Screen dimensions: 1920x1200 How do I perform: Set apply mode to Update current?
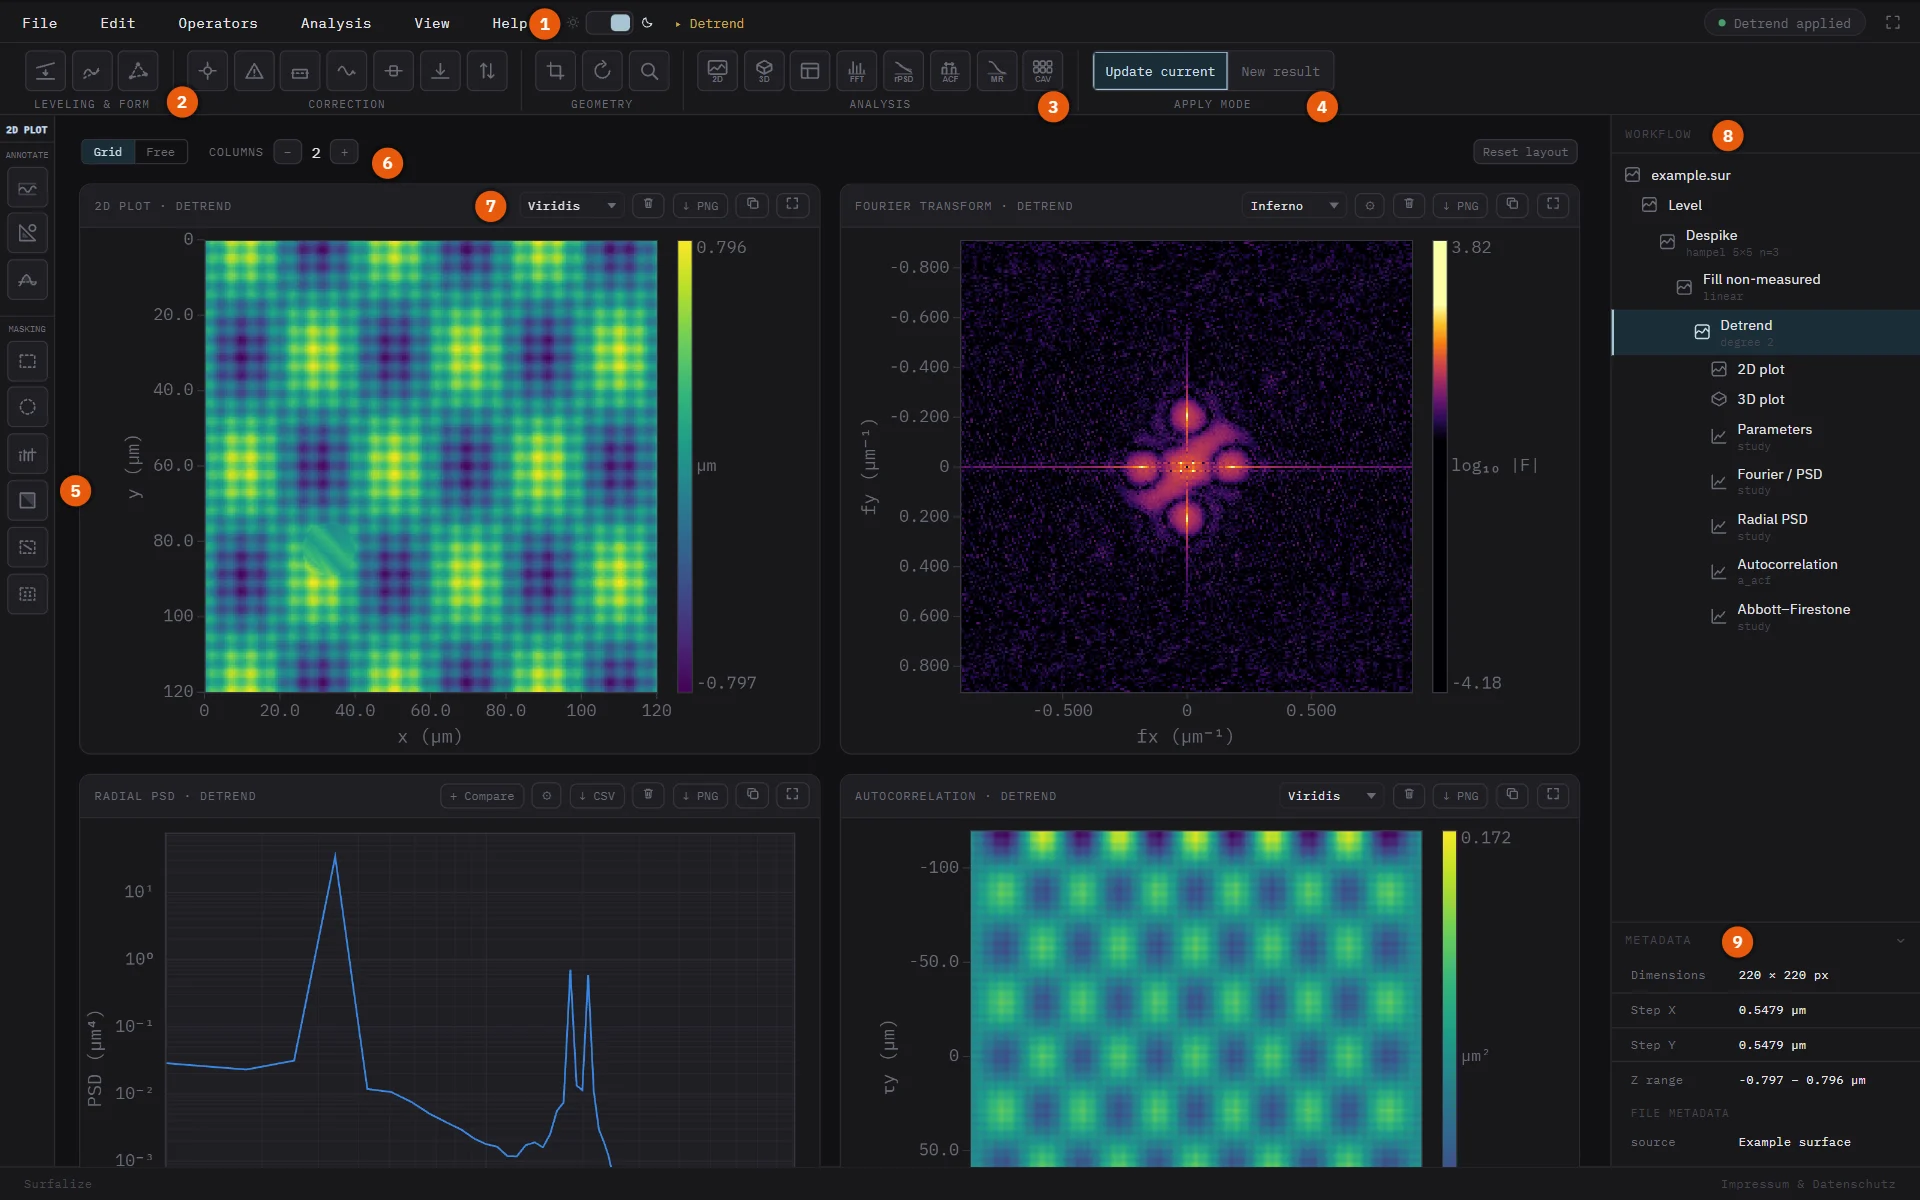pos(1160,72)
